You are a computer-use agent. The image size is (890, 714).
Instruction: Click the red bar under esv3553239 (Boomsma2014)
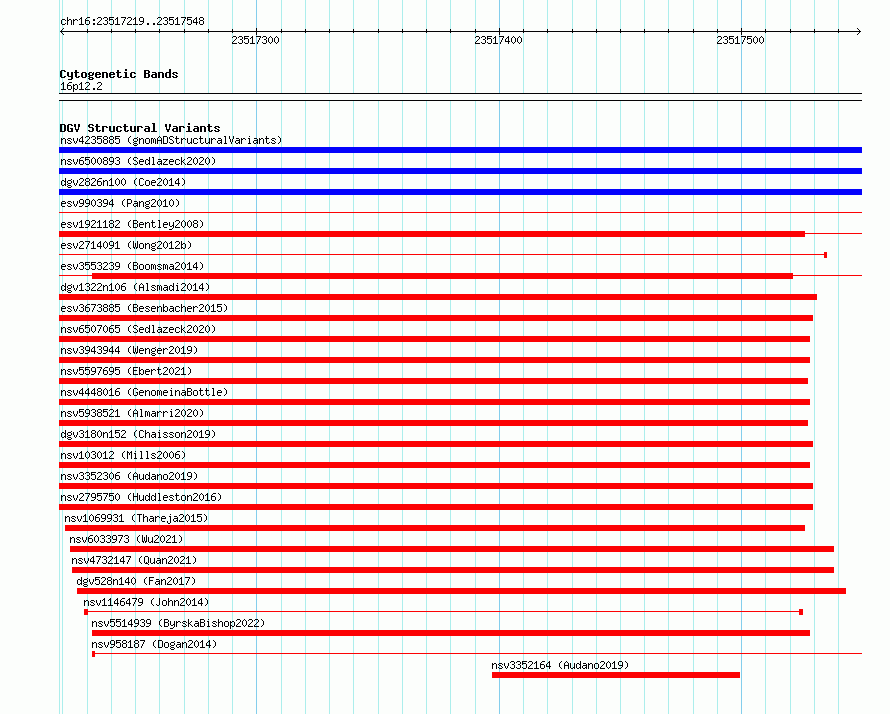pos(442,276)
